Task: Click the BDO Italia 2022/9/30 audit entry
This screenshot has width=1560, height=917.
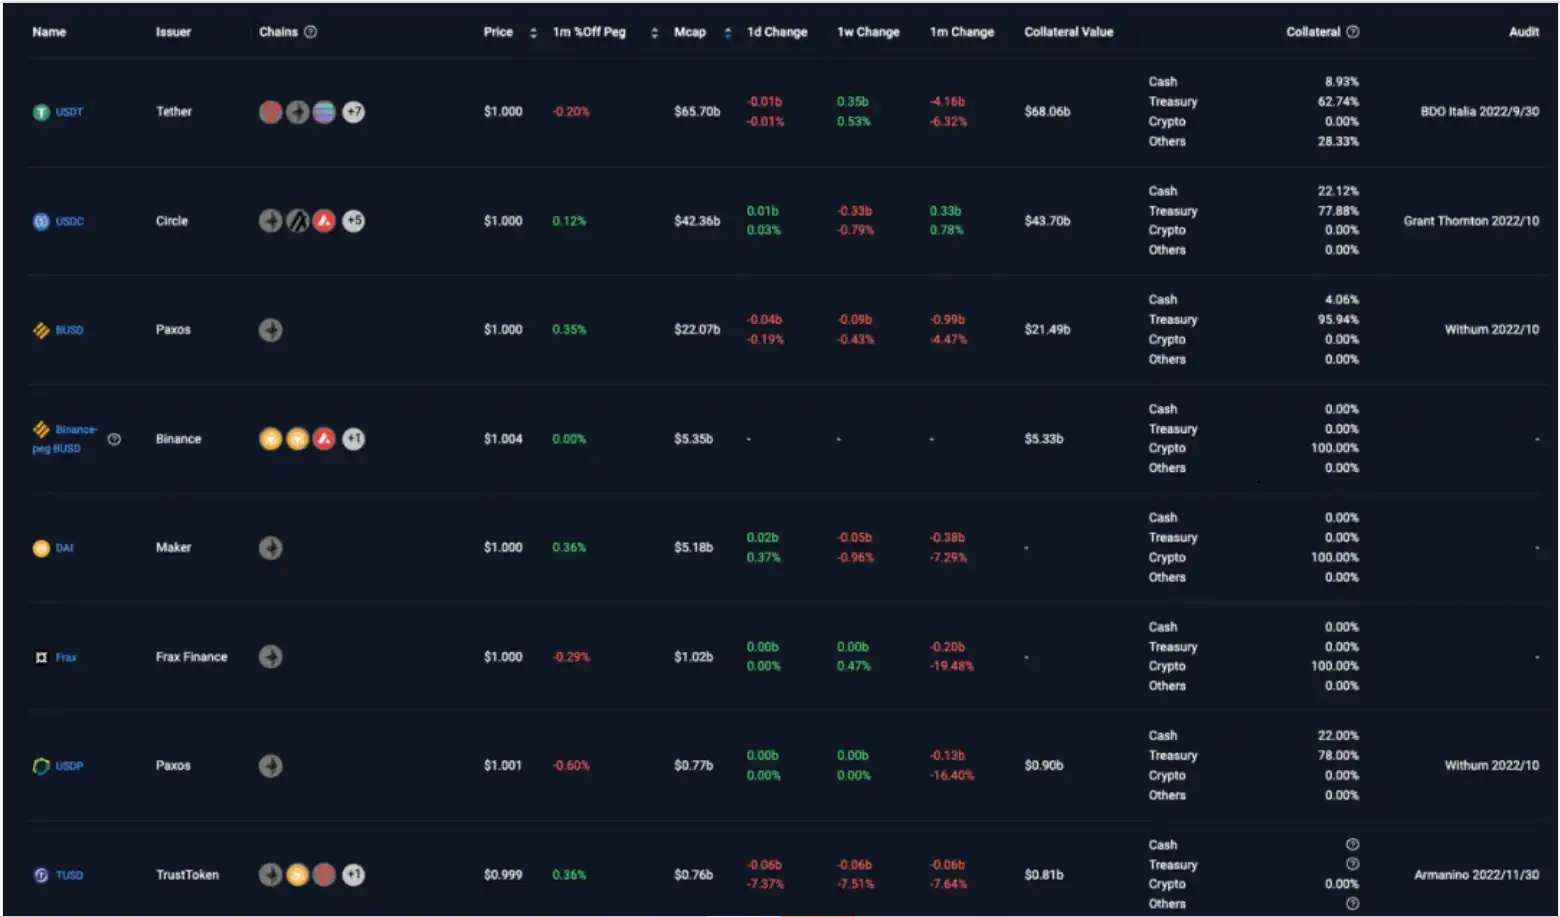Action: [x=1480, y=112]
